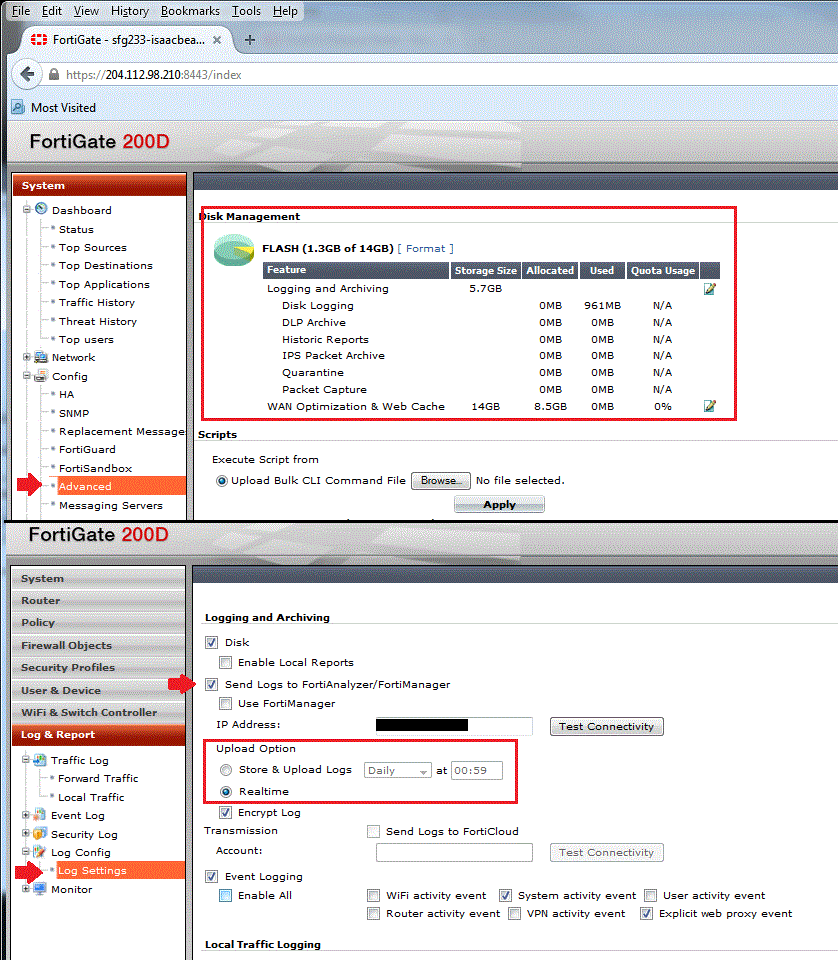Viewport: 838px width, 960px height.
Task: Open a new browser tab with plus
Action: pos(250,40)
